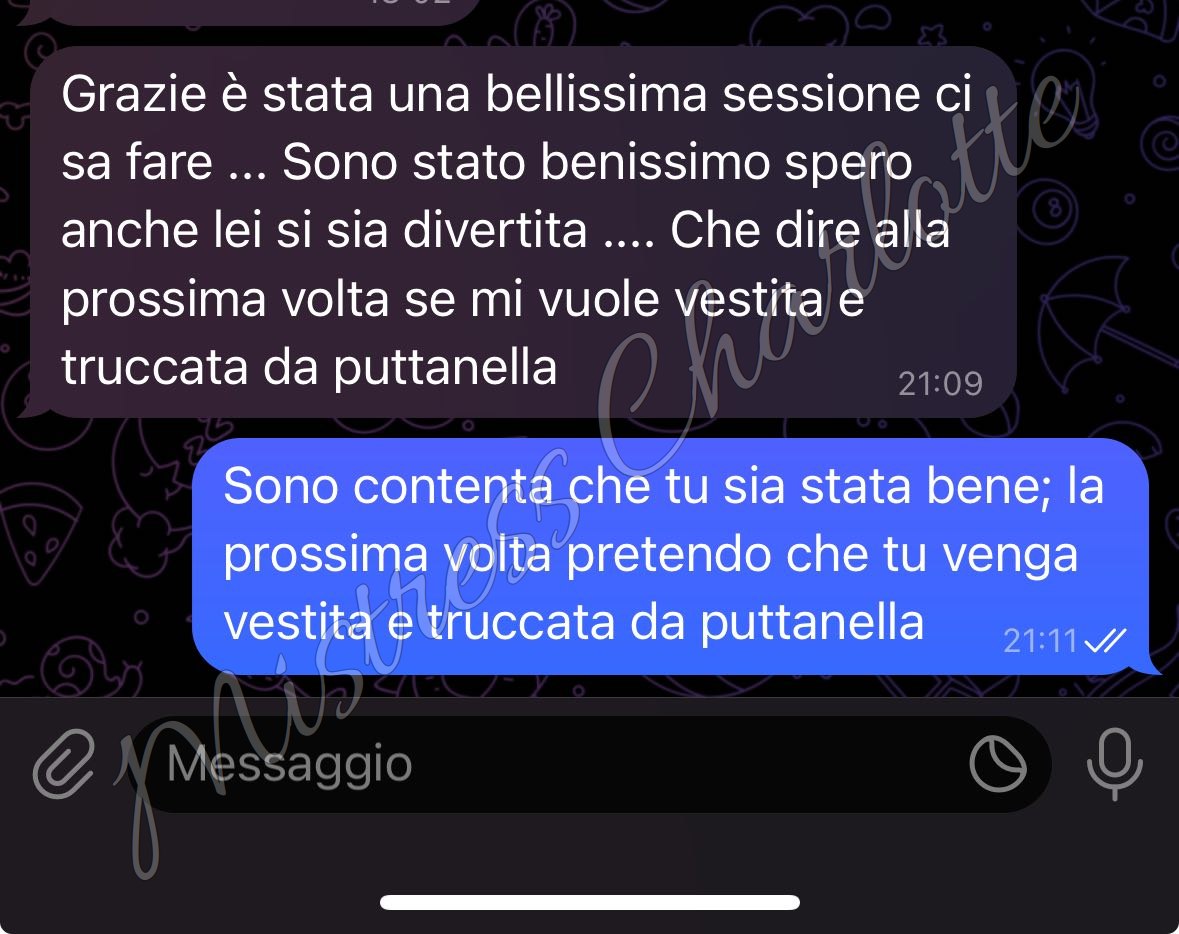Click the 21:11 timestamp on sent message
Viewport: 1179px width, 934px height.
(1041, 641)
